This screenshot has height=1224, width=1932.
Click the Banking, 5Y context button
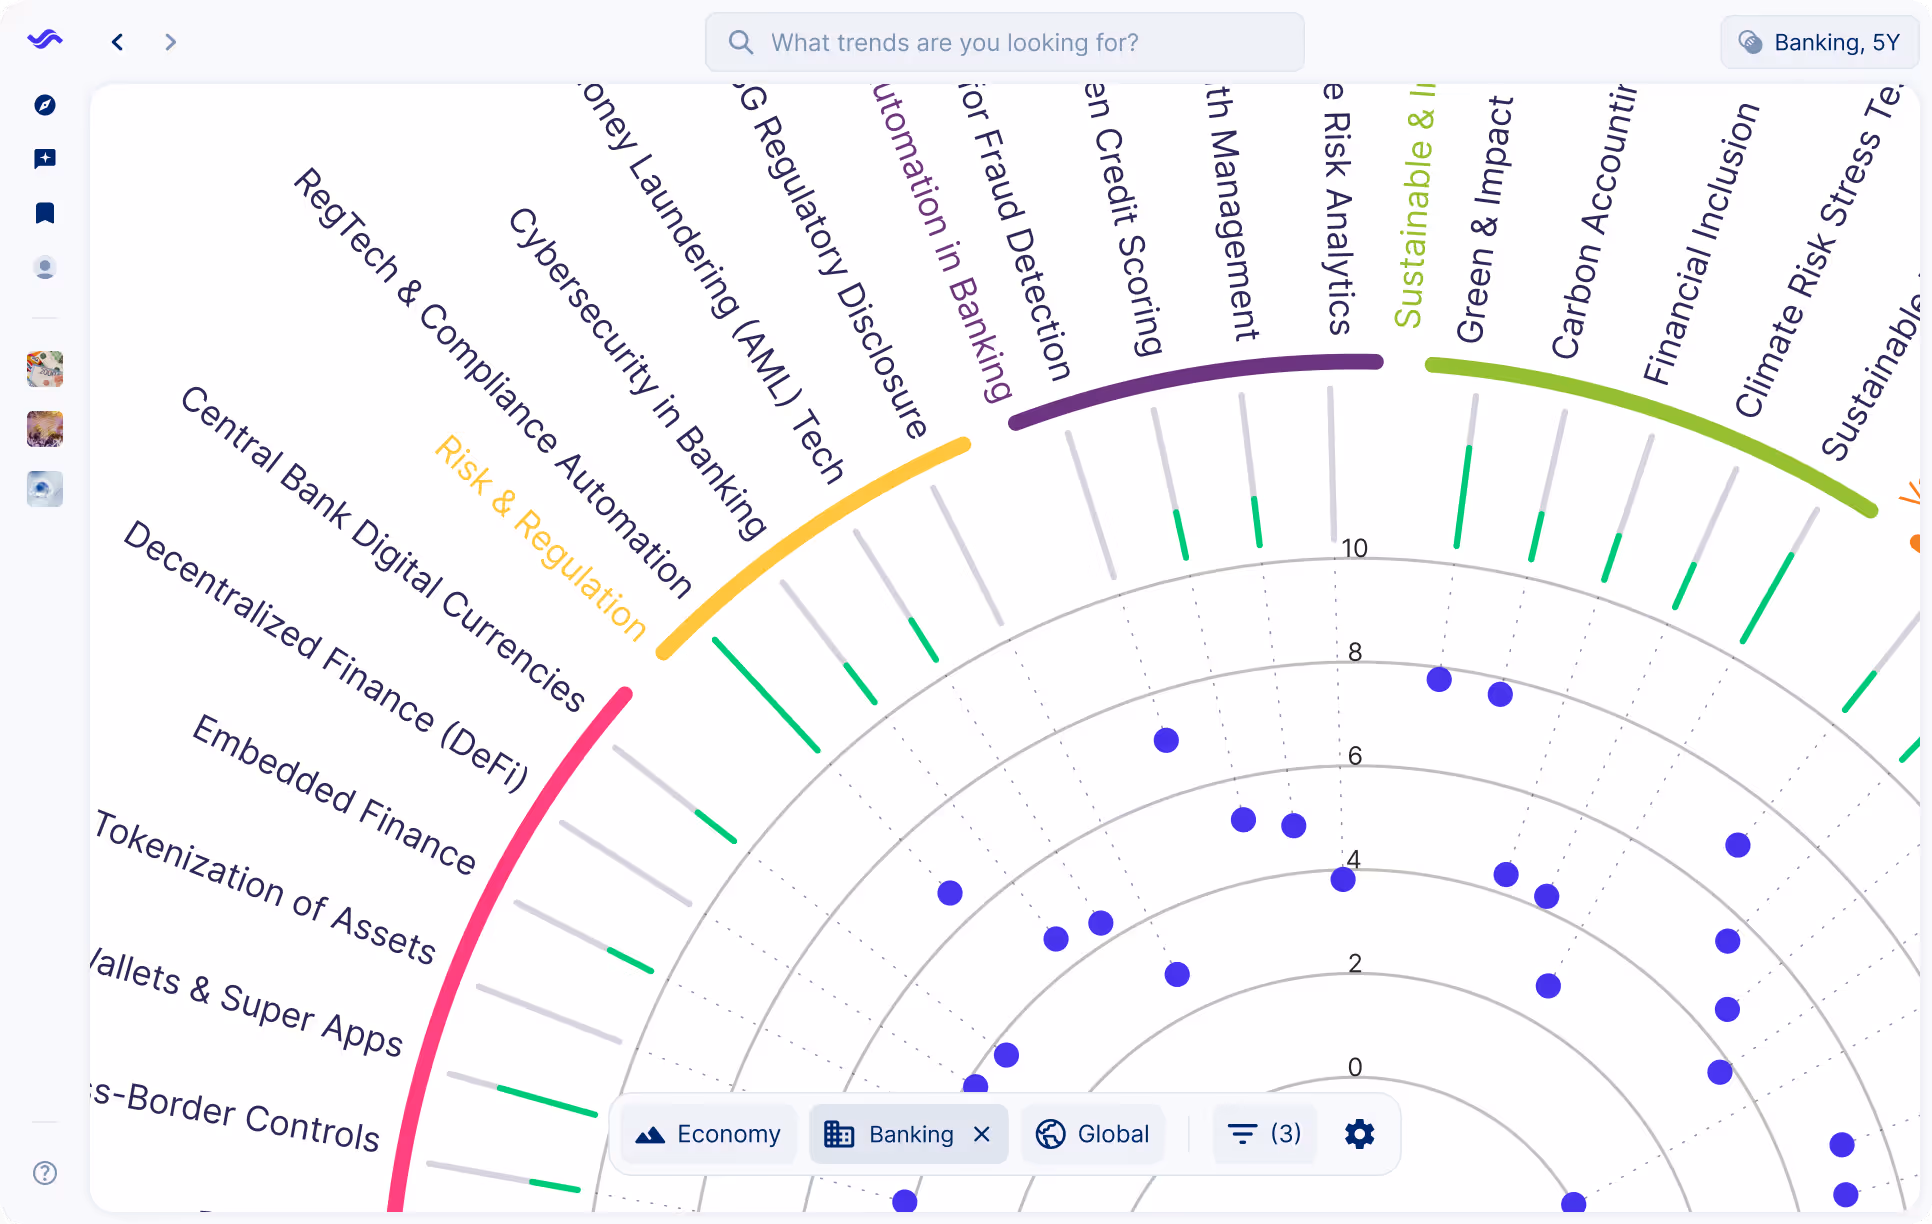1819,42
